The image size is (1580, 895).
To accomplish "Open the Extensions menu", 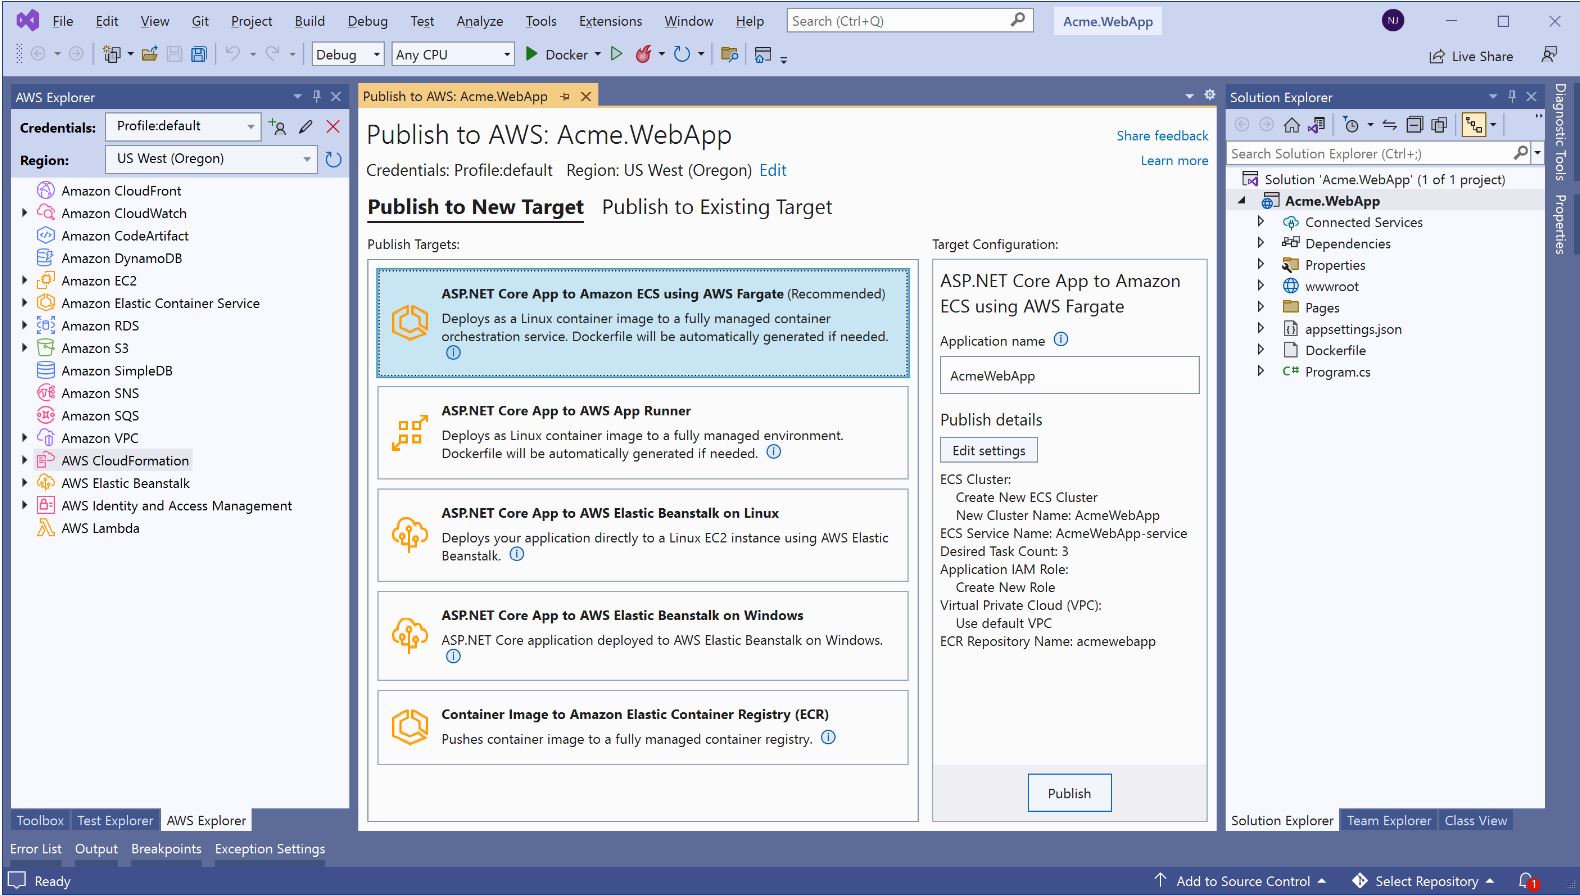I will 610,21.
